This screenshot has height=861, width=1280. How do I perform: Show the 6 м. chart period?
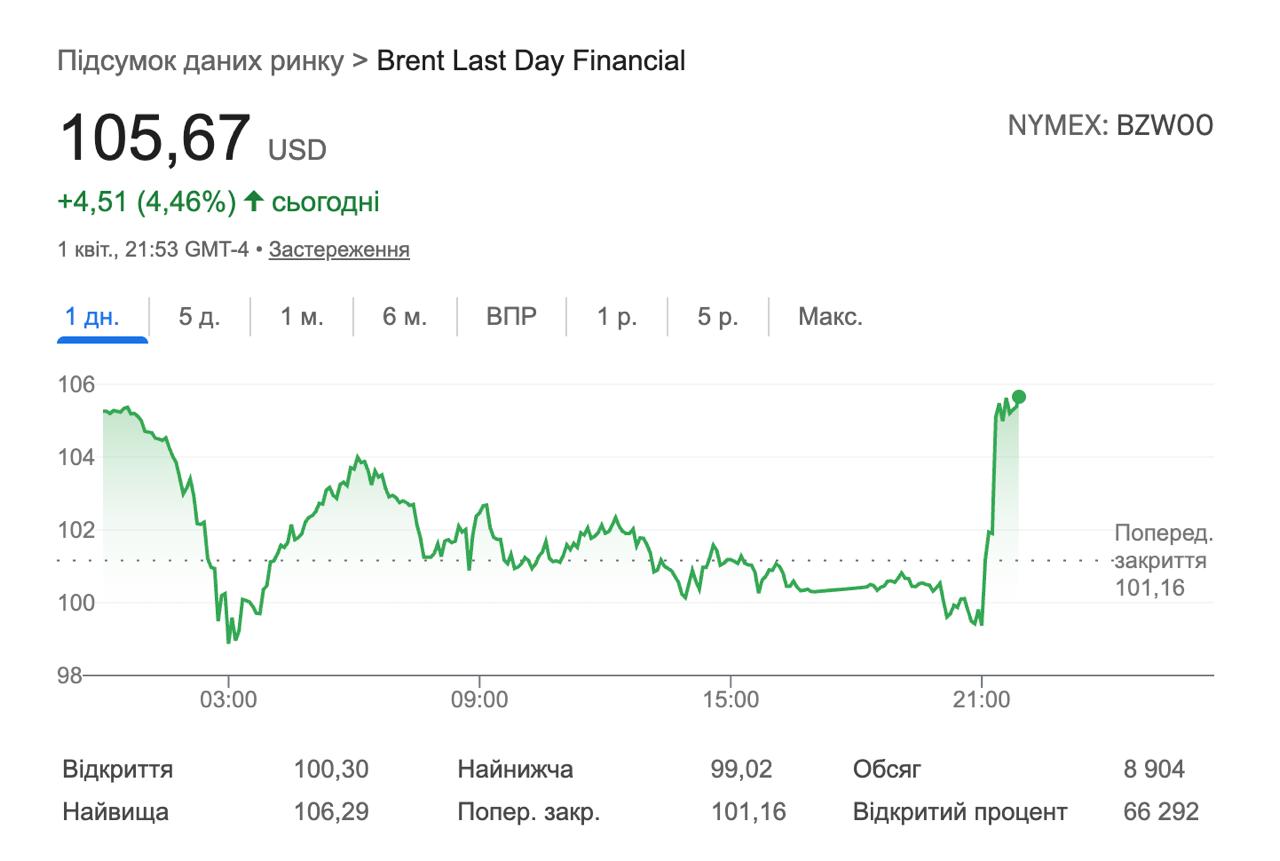[404, 317]
